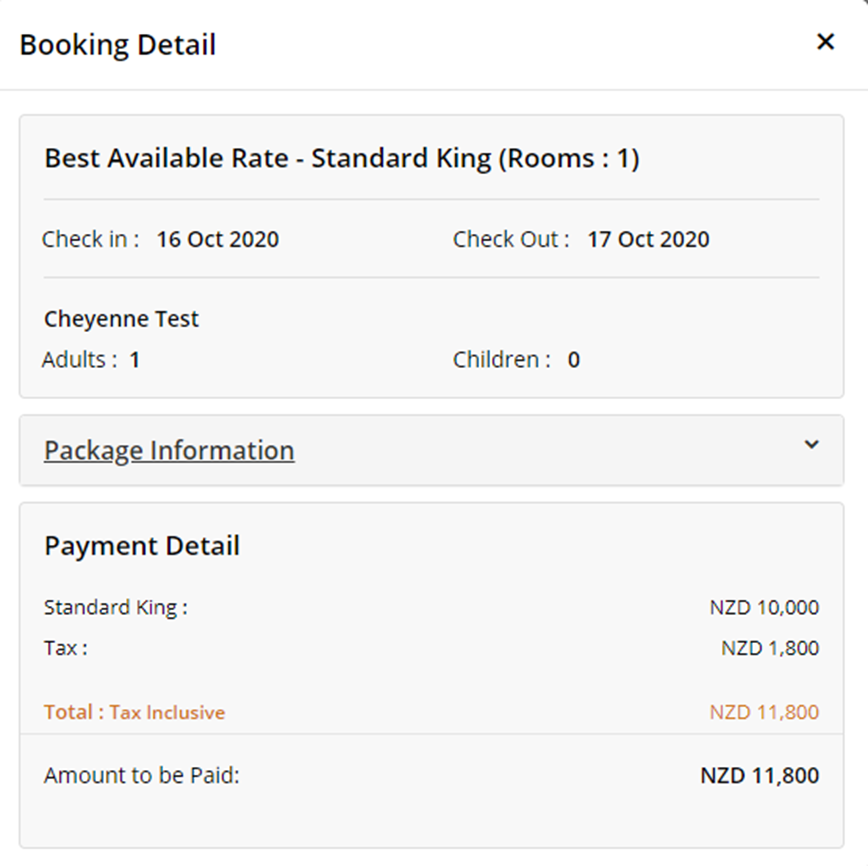
Task: Open the Package Information link
Action: click(x=169, y=450)
